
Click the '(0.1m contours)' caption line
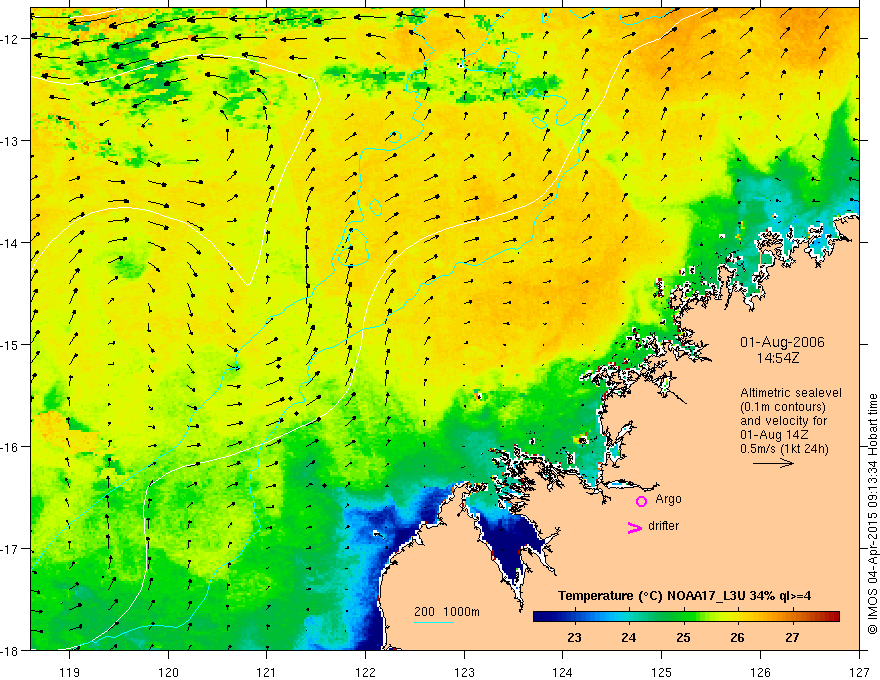tap(783, 407)
